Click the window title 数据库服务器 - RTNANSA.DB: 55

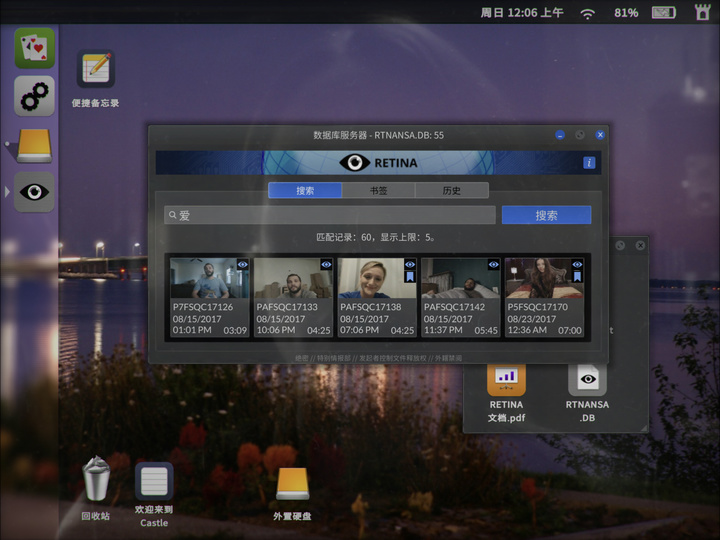(378, 135)
